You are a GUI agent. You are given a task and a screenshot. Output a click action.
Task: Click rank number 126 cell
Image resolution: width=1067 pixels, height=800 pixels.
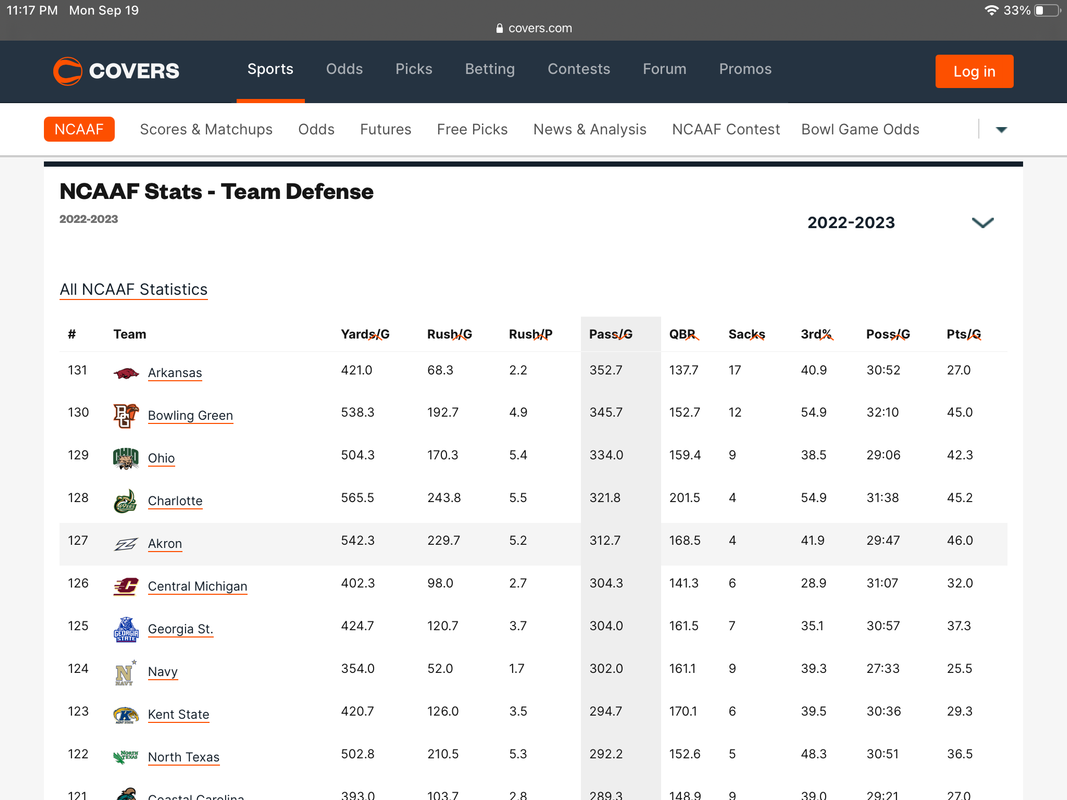click(x=78, y=583)
